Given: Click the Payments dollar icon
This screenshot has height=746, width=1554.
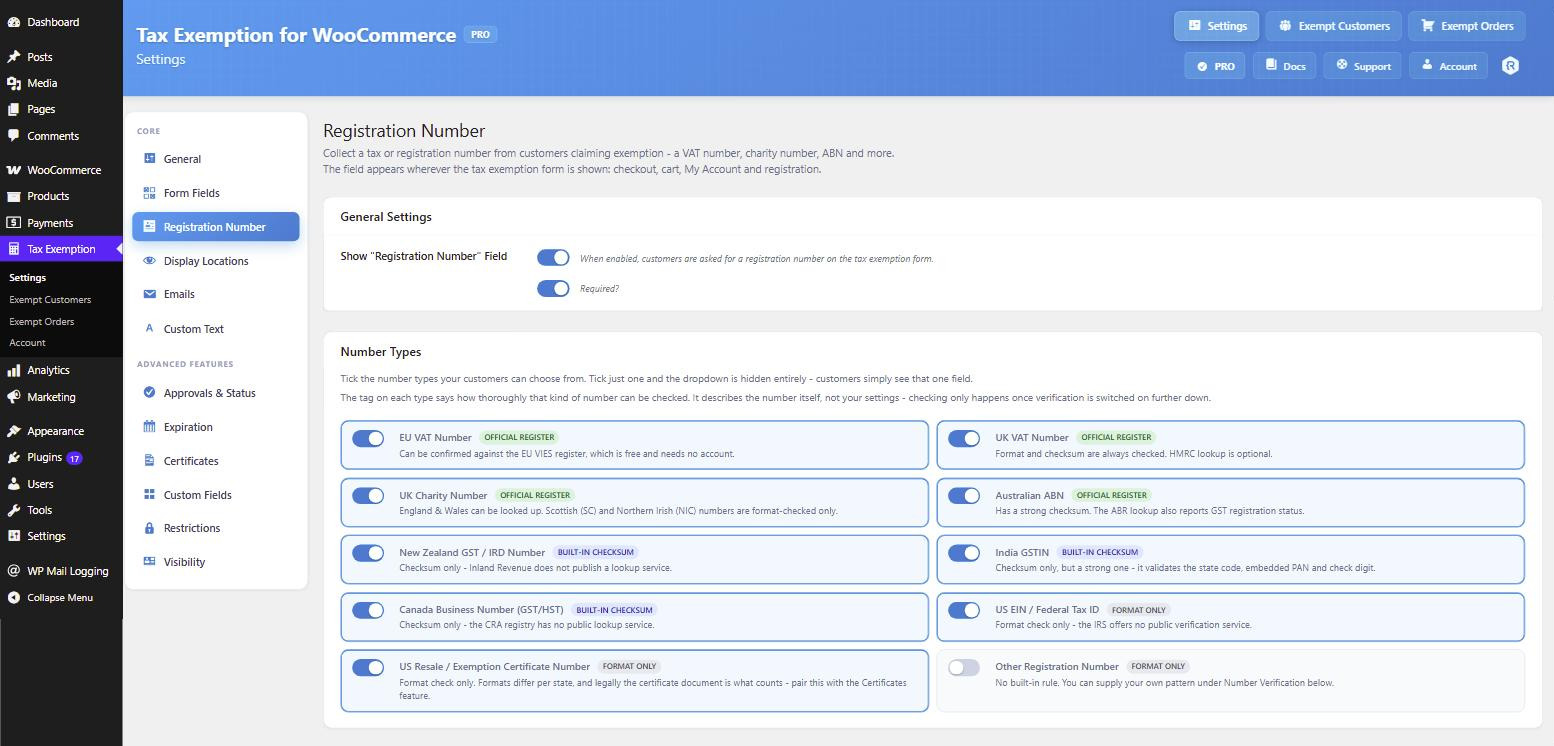Looking at the screenshot, I should (x=13, y=223).
